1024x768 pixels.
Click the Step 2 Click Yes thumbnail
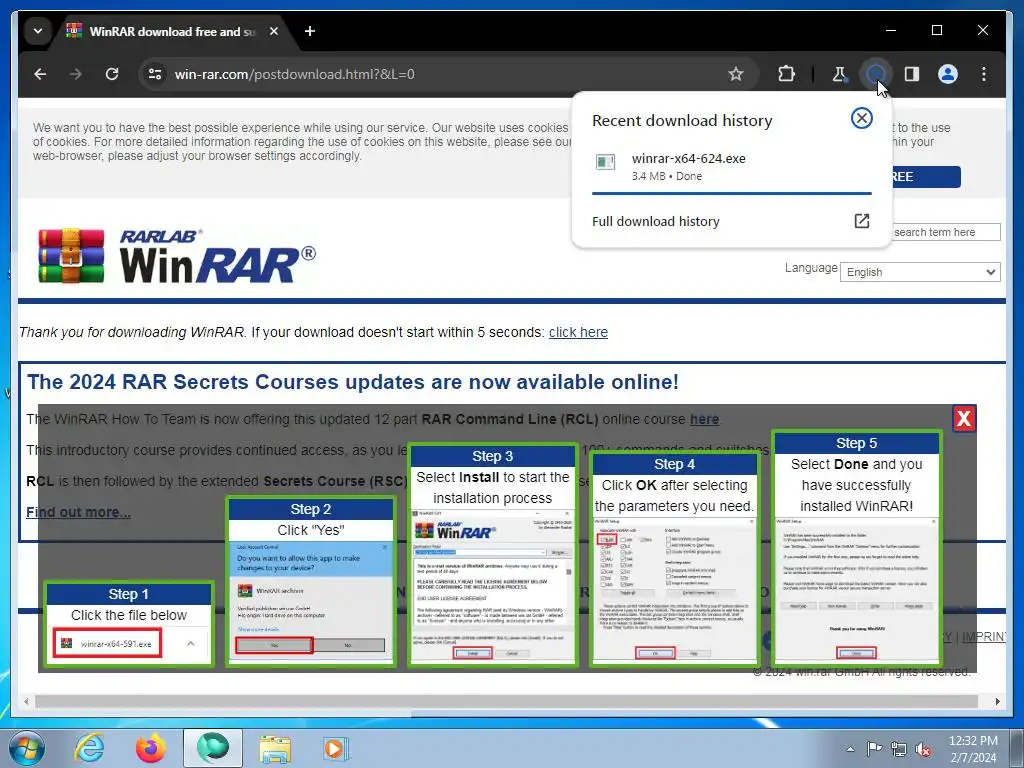311,581
